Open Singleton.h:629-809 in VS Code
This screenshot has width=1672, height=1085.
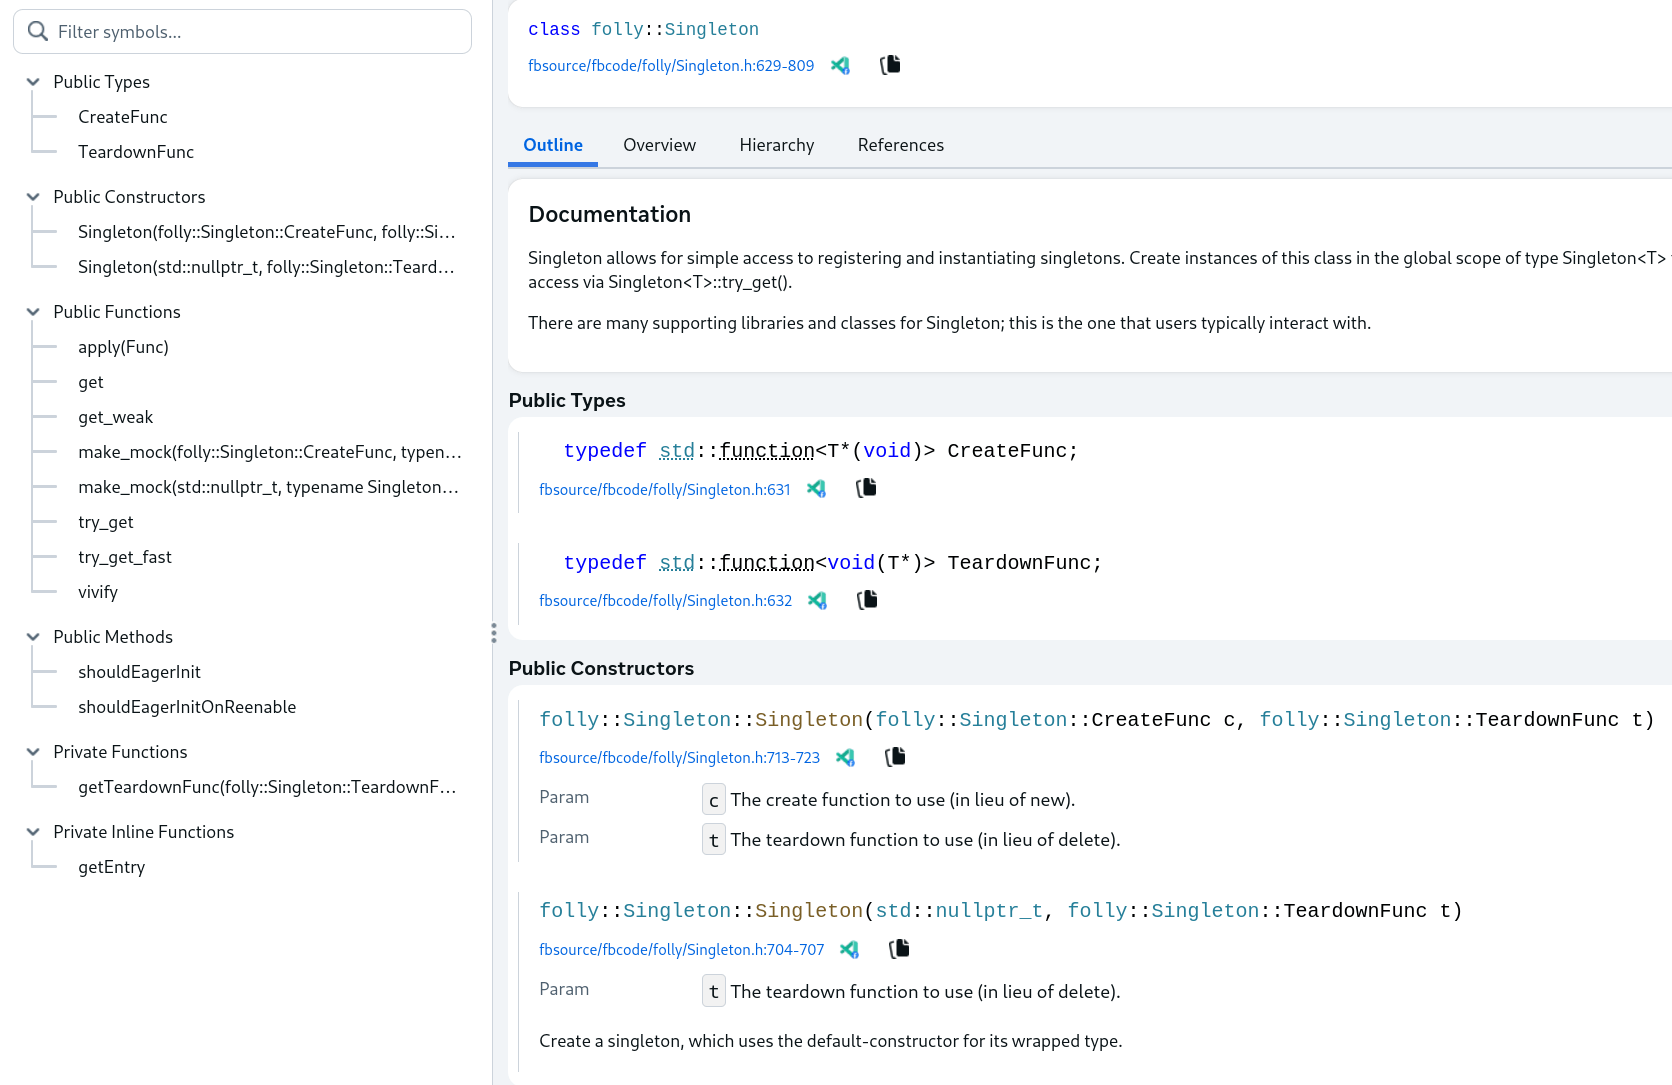tap(841, 65)
